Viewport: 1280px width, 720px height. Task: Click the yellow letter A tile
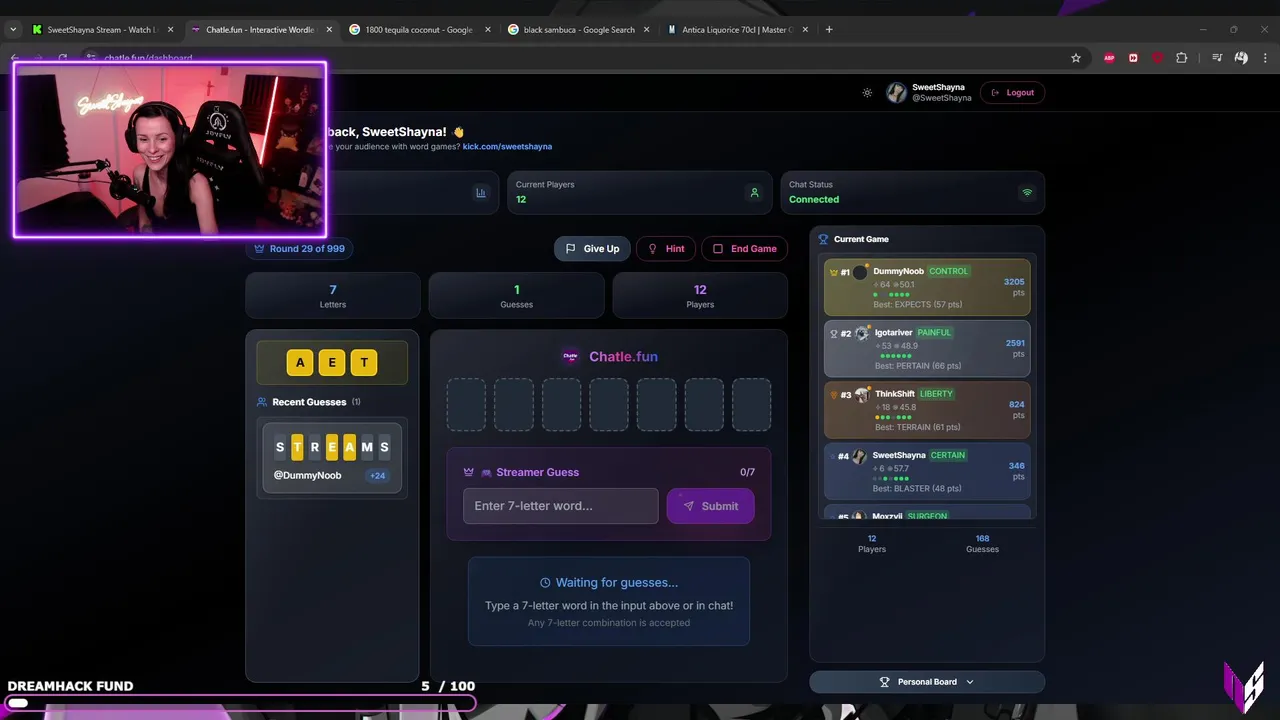300,363
